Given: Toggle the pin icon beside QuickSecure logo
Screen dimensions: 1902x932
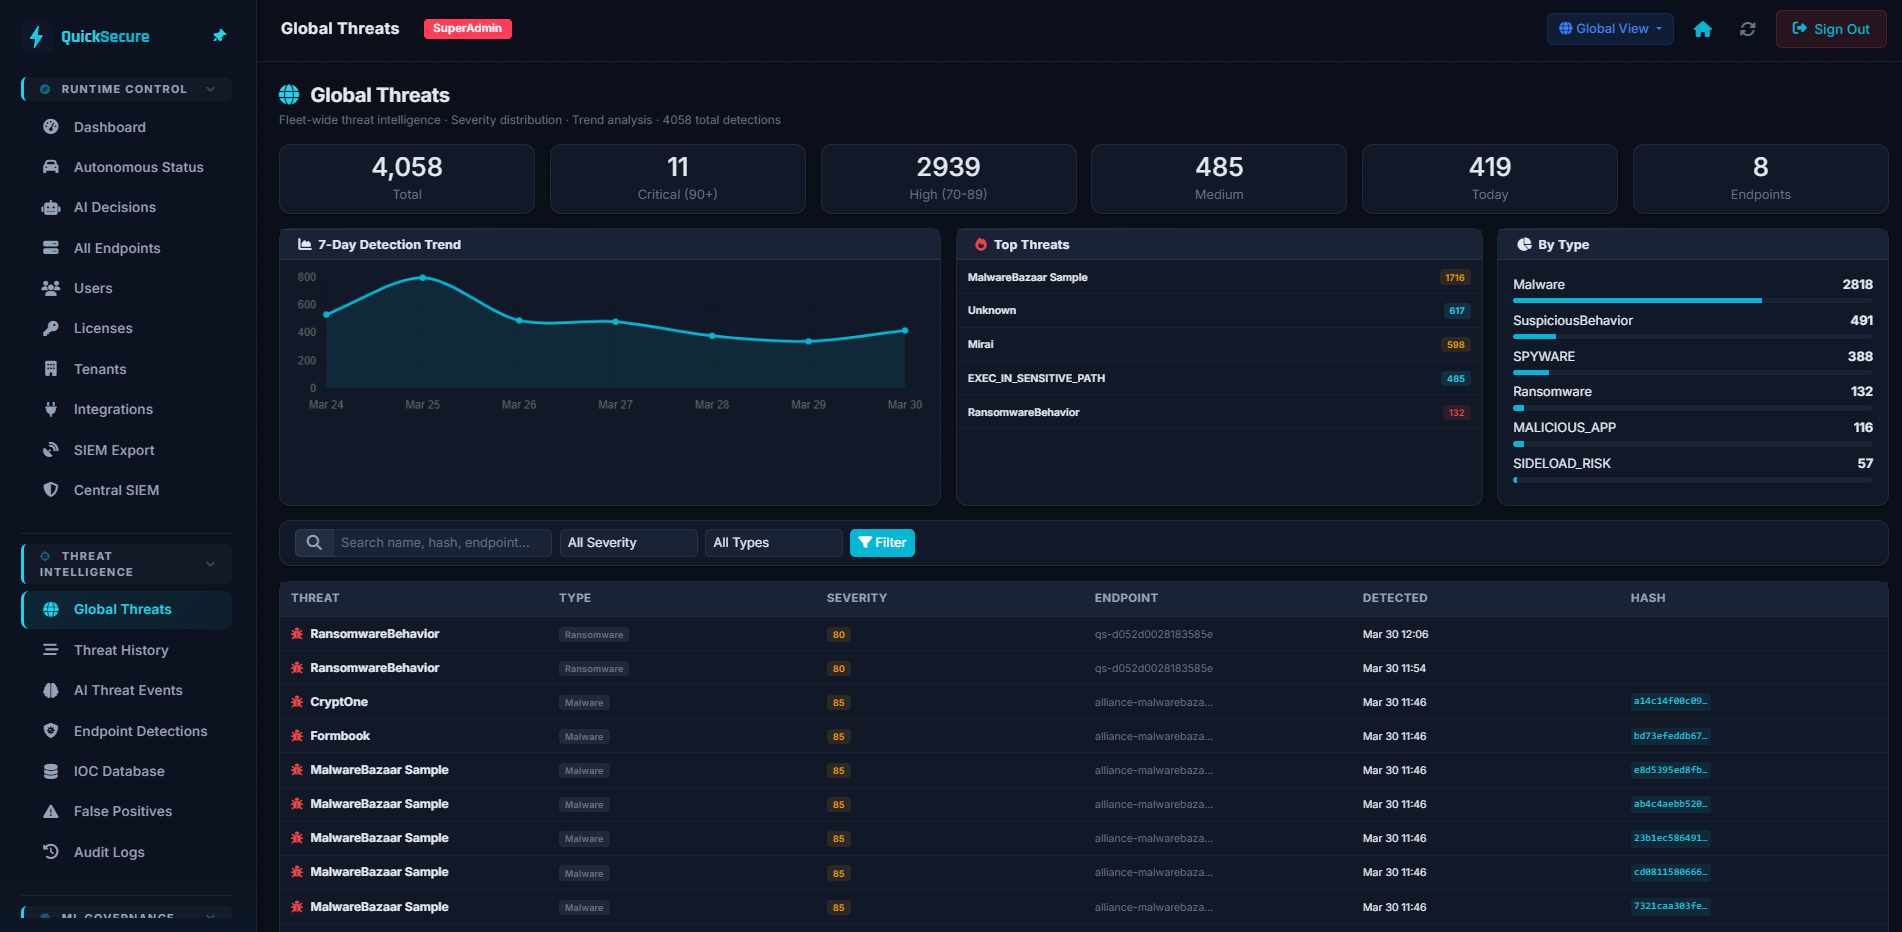Looking at the screenshot, I should (x=219, y=35).
